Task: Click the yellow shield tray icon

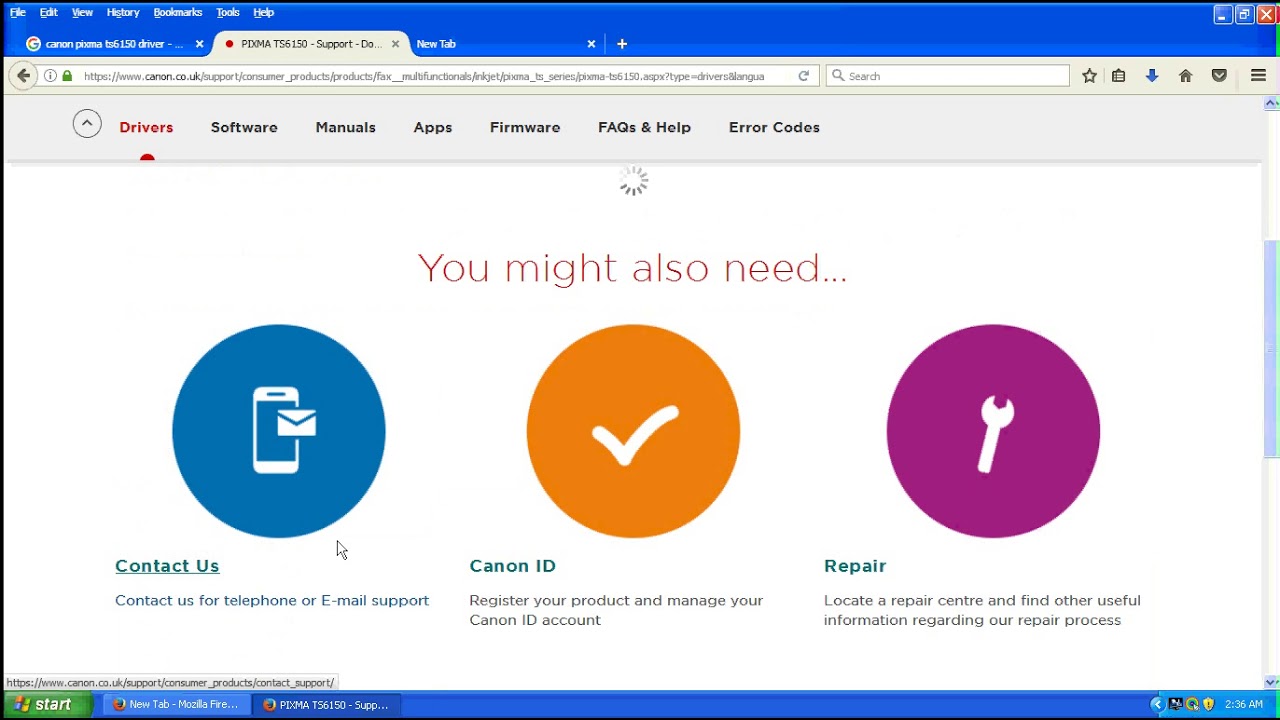Action: tap(1208, 704)
